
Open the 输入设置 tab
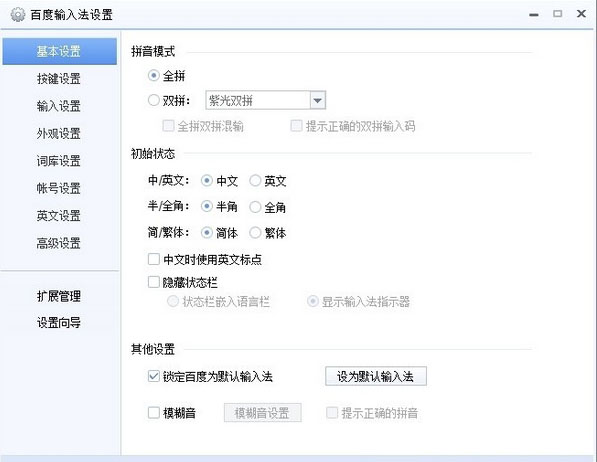pos(59,106)
